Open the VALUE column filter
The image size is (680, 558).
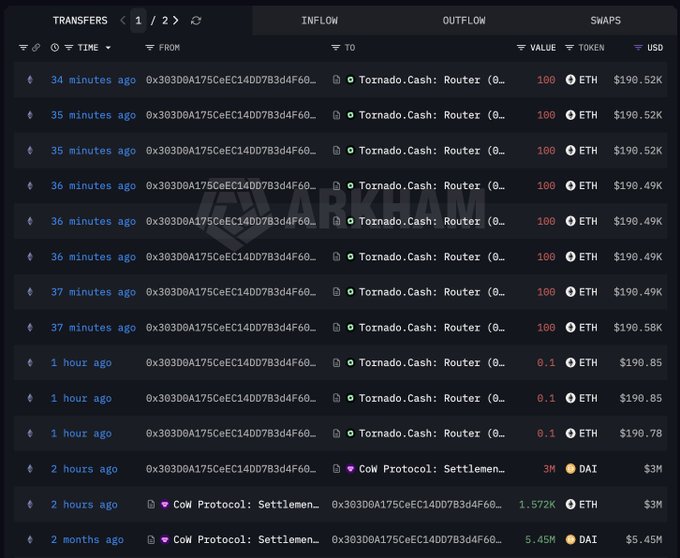click(521, 47)
